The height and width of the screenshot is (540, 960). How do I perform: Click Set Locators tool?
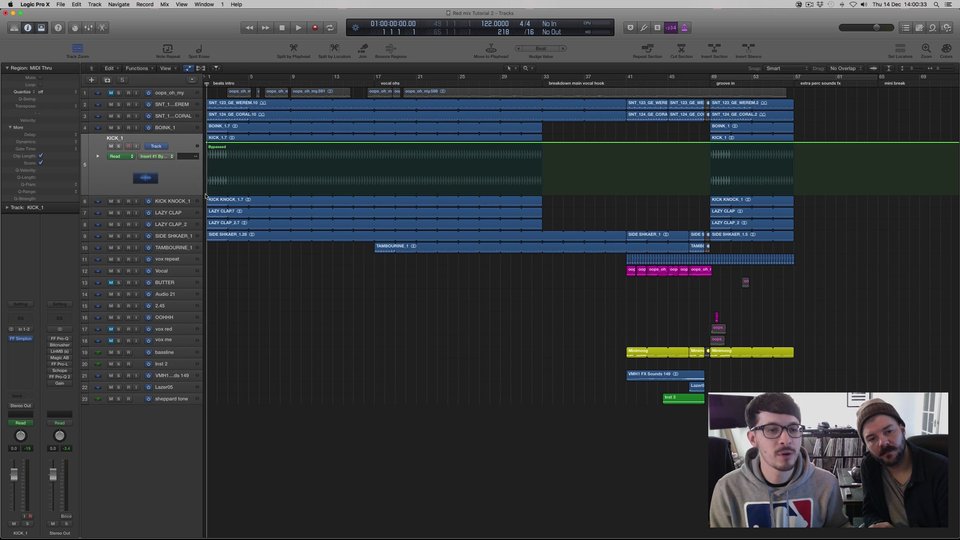[900, 51]
